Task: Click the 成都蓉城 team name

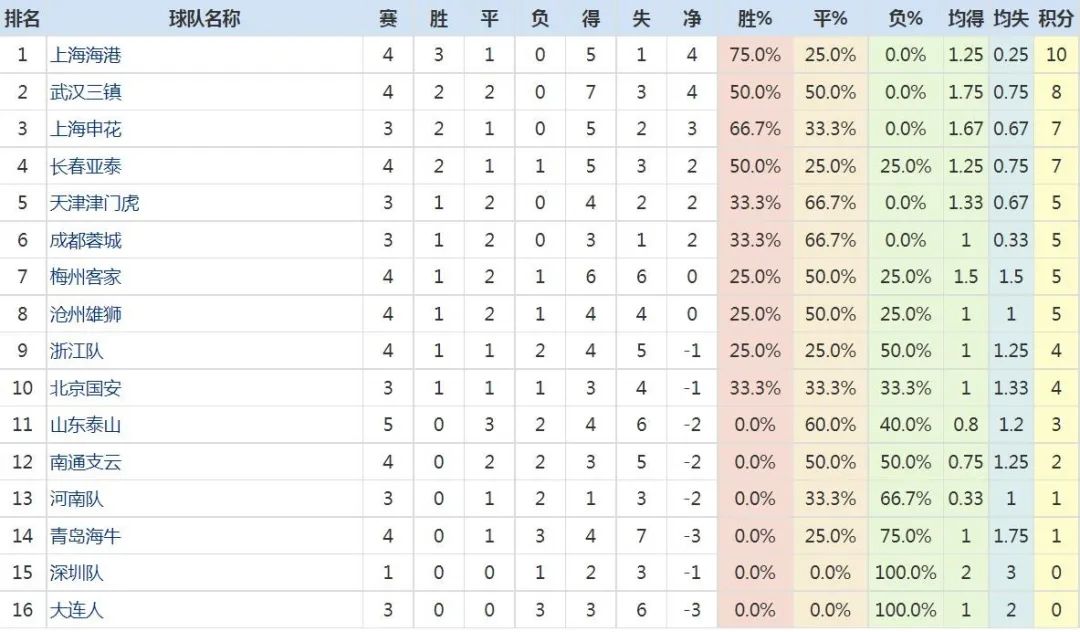Action: [x=86, y=240]
